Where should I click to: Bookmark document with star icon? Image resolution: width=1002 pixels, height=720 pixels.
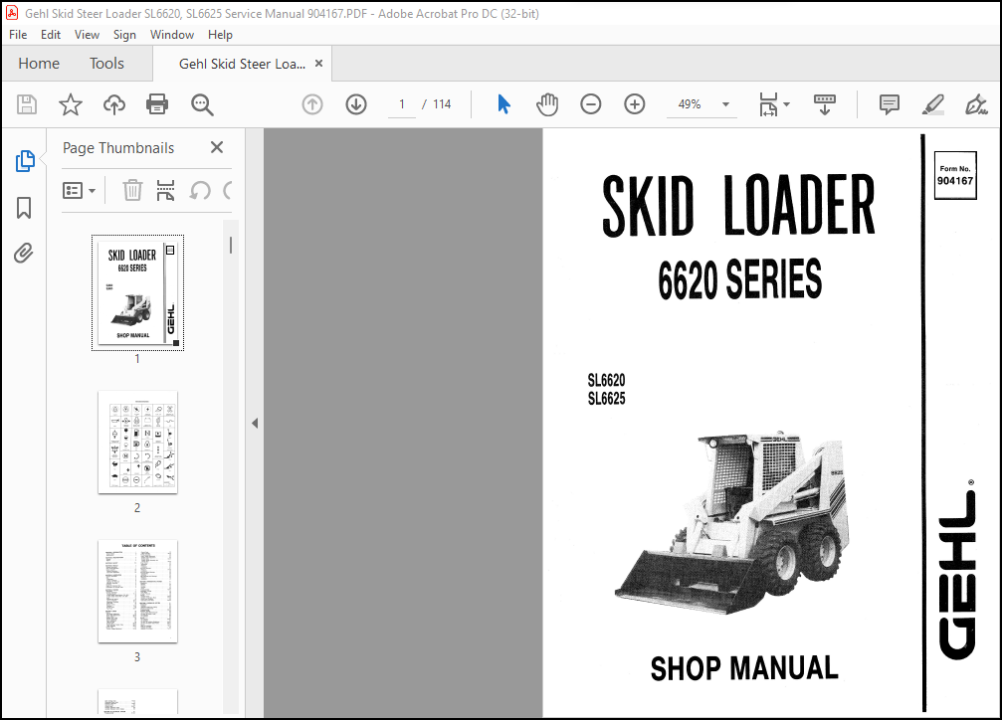70,105
